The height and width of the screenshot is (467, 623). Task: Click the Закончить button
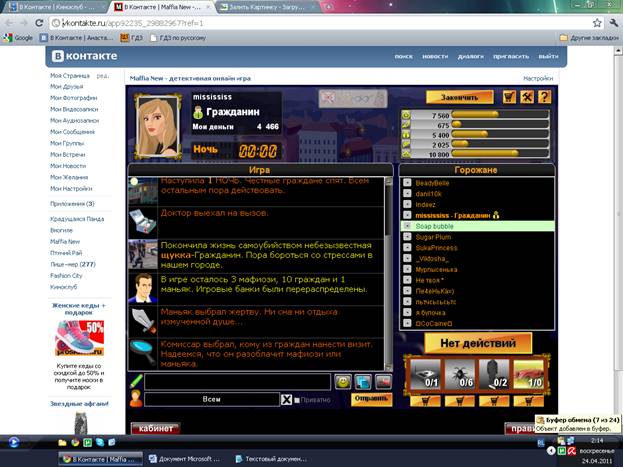point(460,97)
